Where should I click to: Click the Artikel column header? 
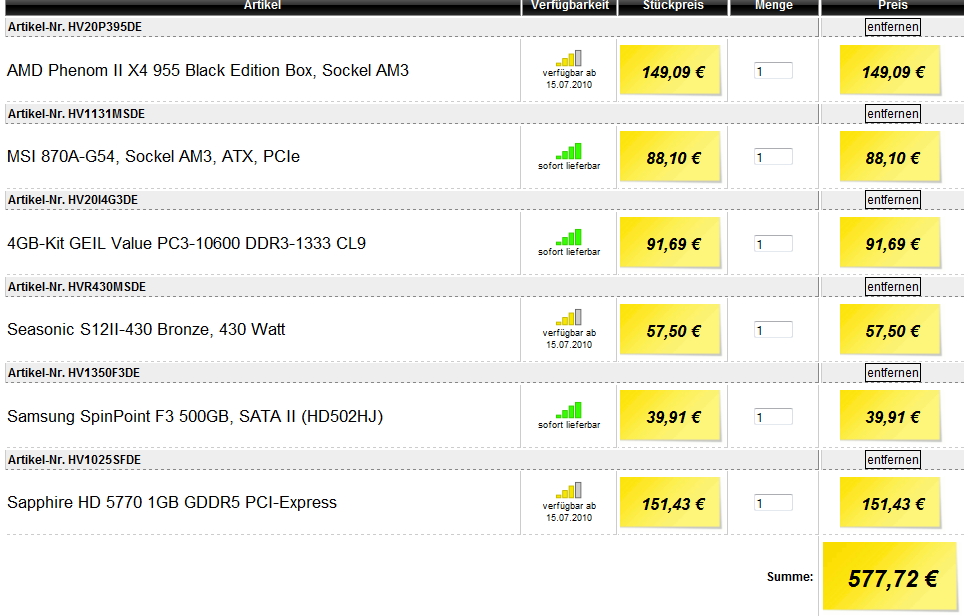[263, 6]
